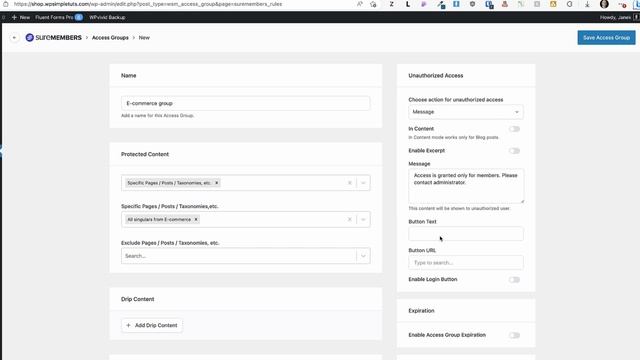Click 'This content will be shown to unauthorized user' text

coord(459,208)
